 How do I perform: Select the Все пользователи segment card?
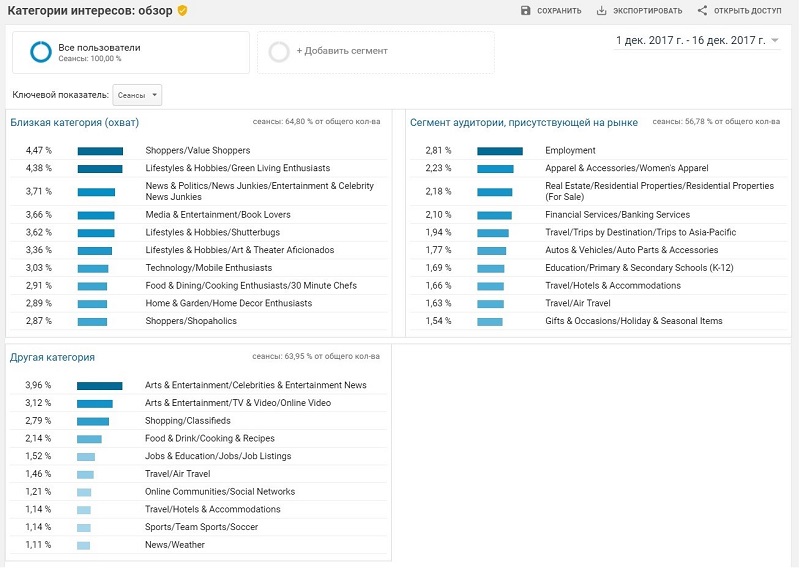click(131, 52)
